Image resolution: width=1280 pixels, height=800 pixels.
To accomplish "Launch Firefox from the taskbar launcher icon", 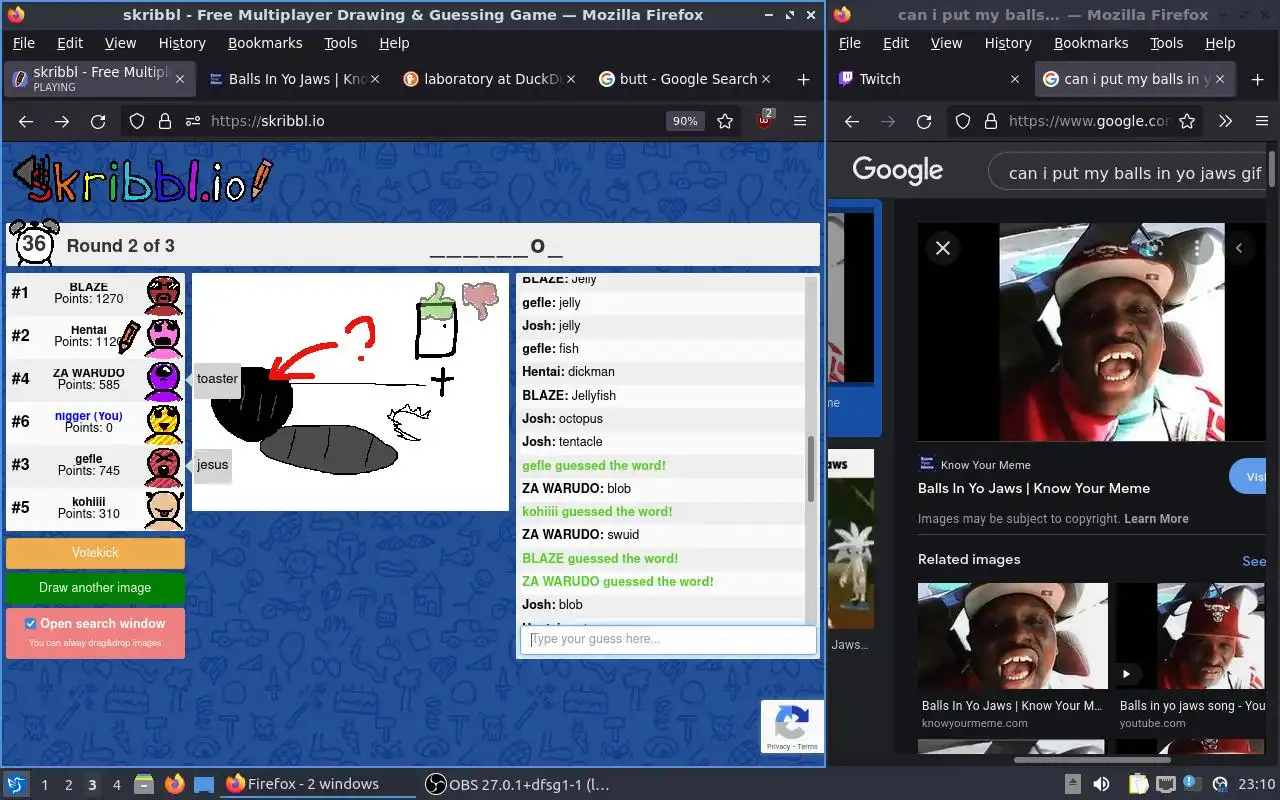I will (174, 784).
